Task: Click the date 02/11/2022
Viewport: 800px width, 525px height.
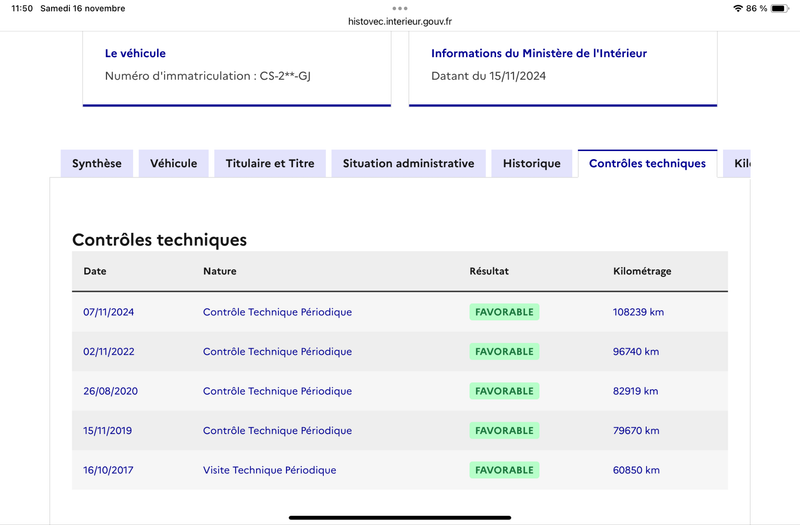Action: click(x=109, y=352)
